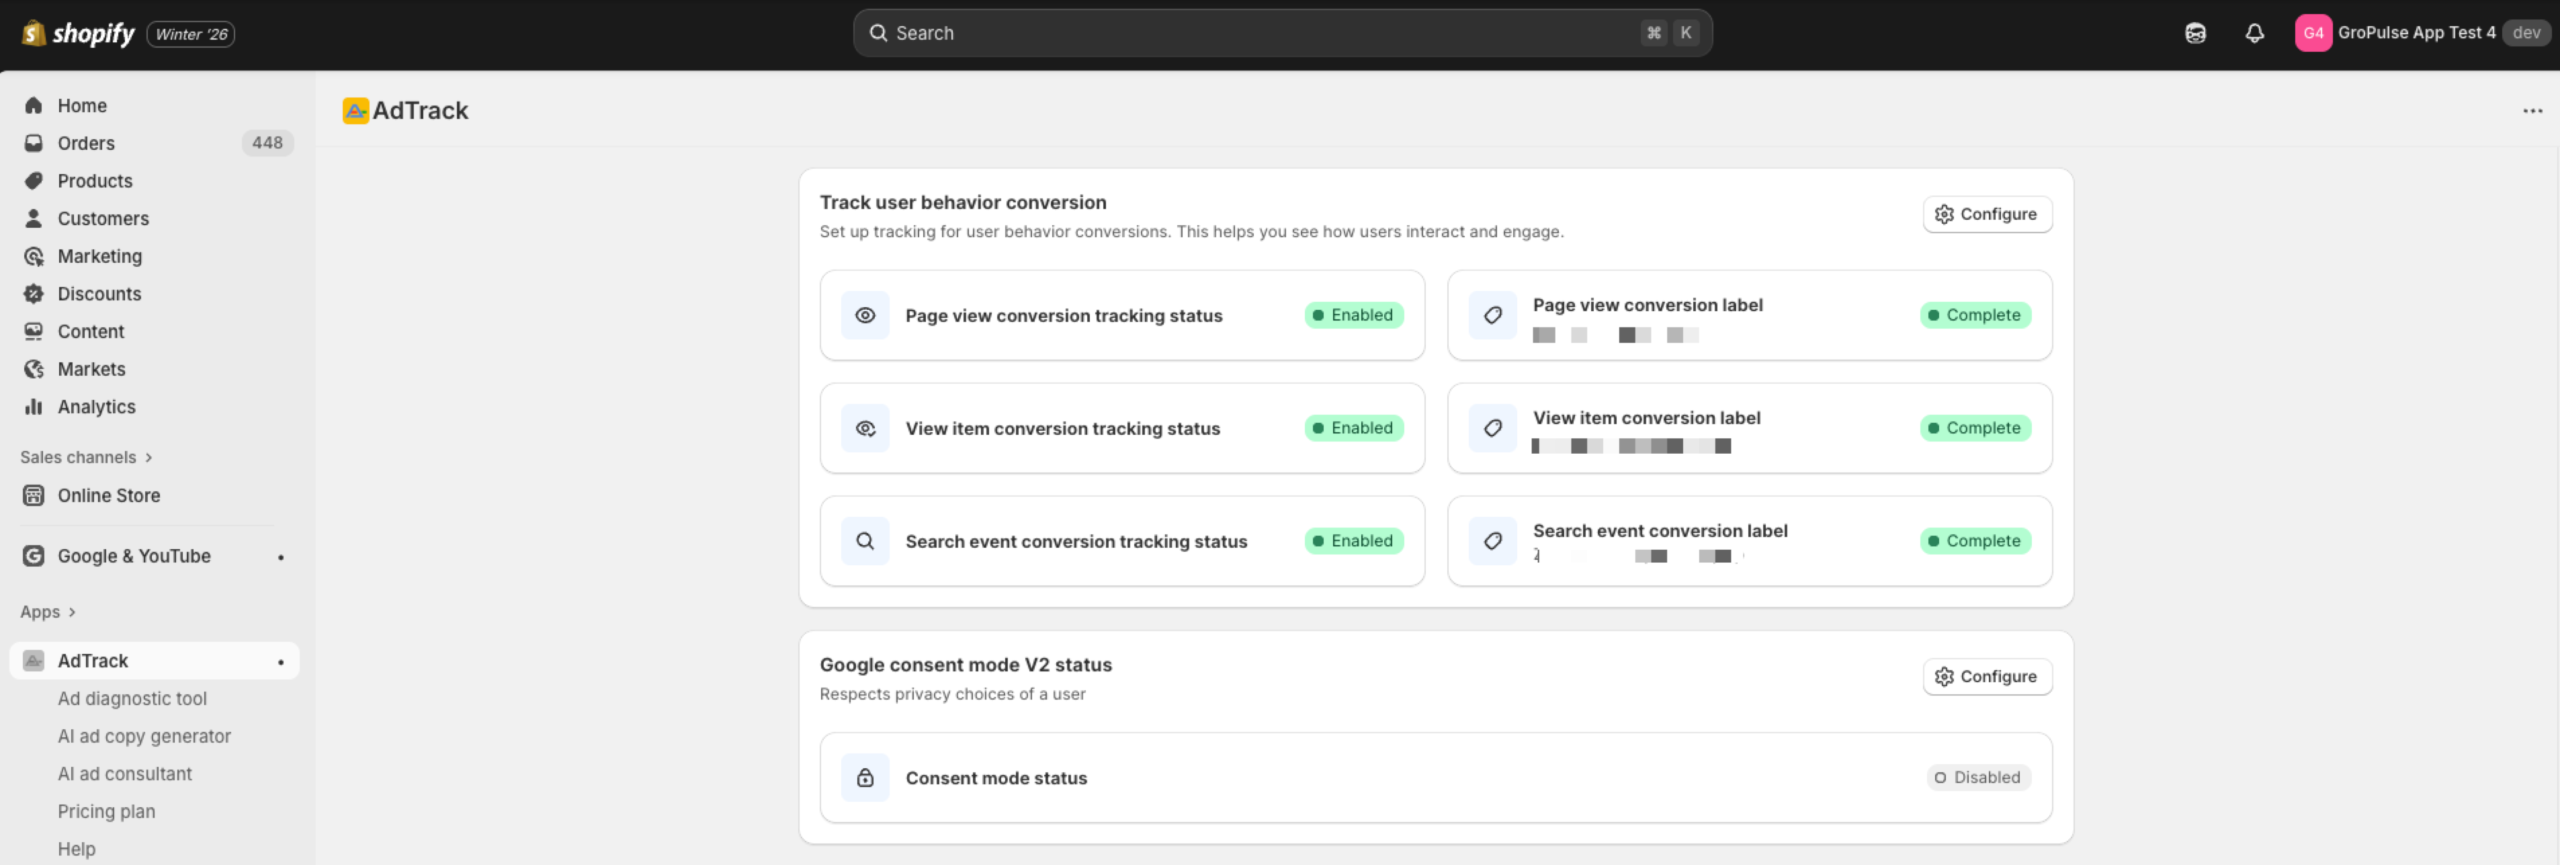The height and width of the screenshot is (865, 2560).
Task: Open Discounts in sidebar
Action: [x=155, y=294]
